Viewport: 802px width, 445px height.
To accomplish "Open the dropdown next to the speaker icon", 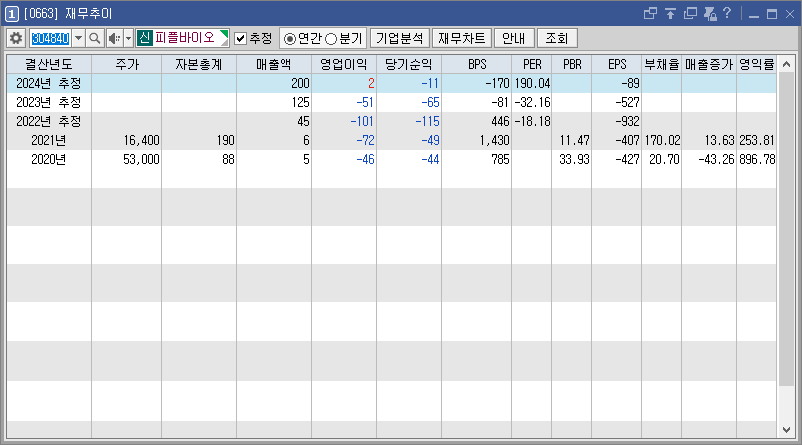I will (x=128, y=38).
